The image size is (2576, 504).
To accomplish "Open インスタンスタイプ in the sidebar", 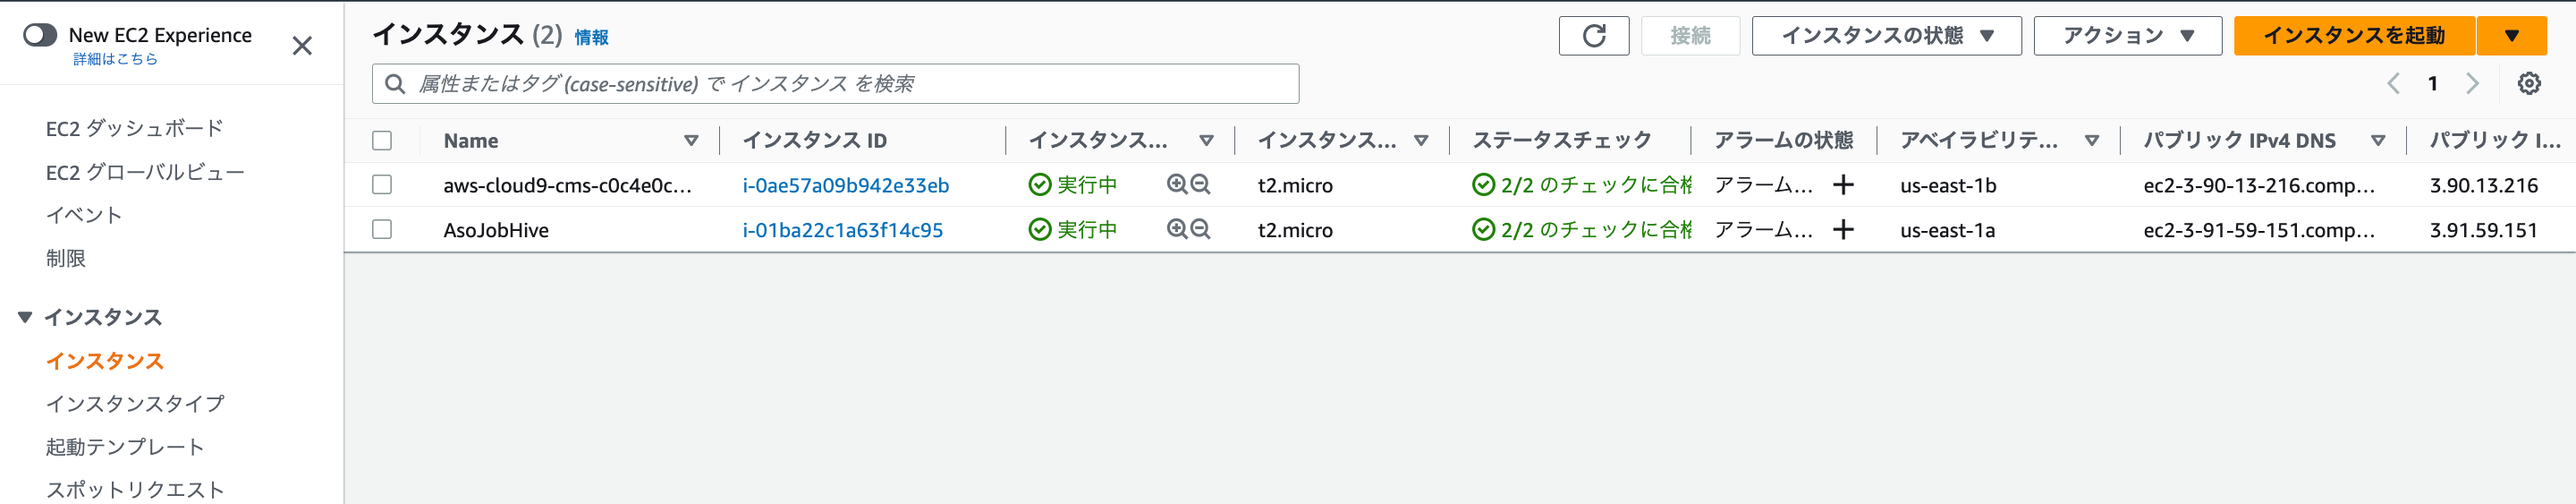I will (x=135, y=404).
